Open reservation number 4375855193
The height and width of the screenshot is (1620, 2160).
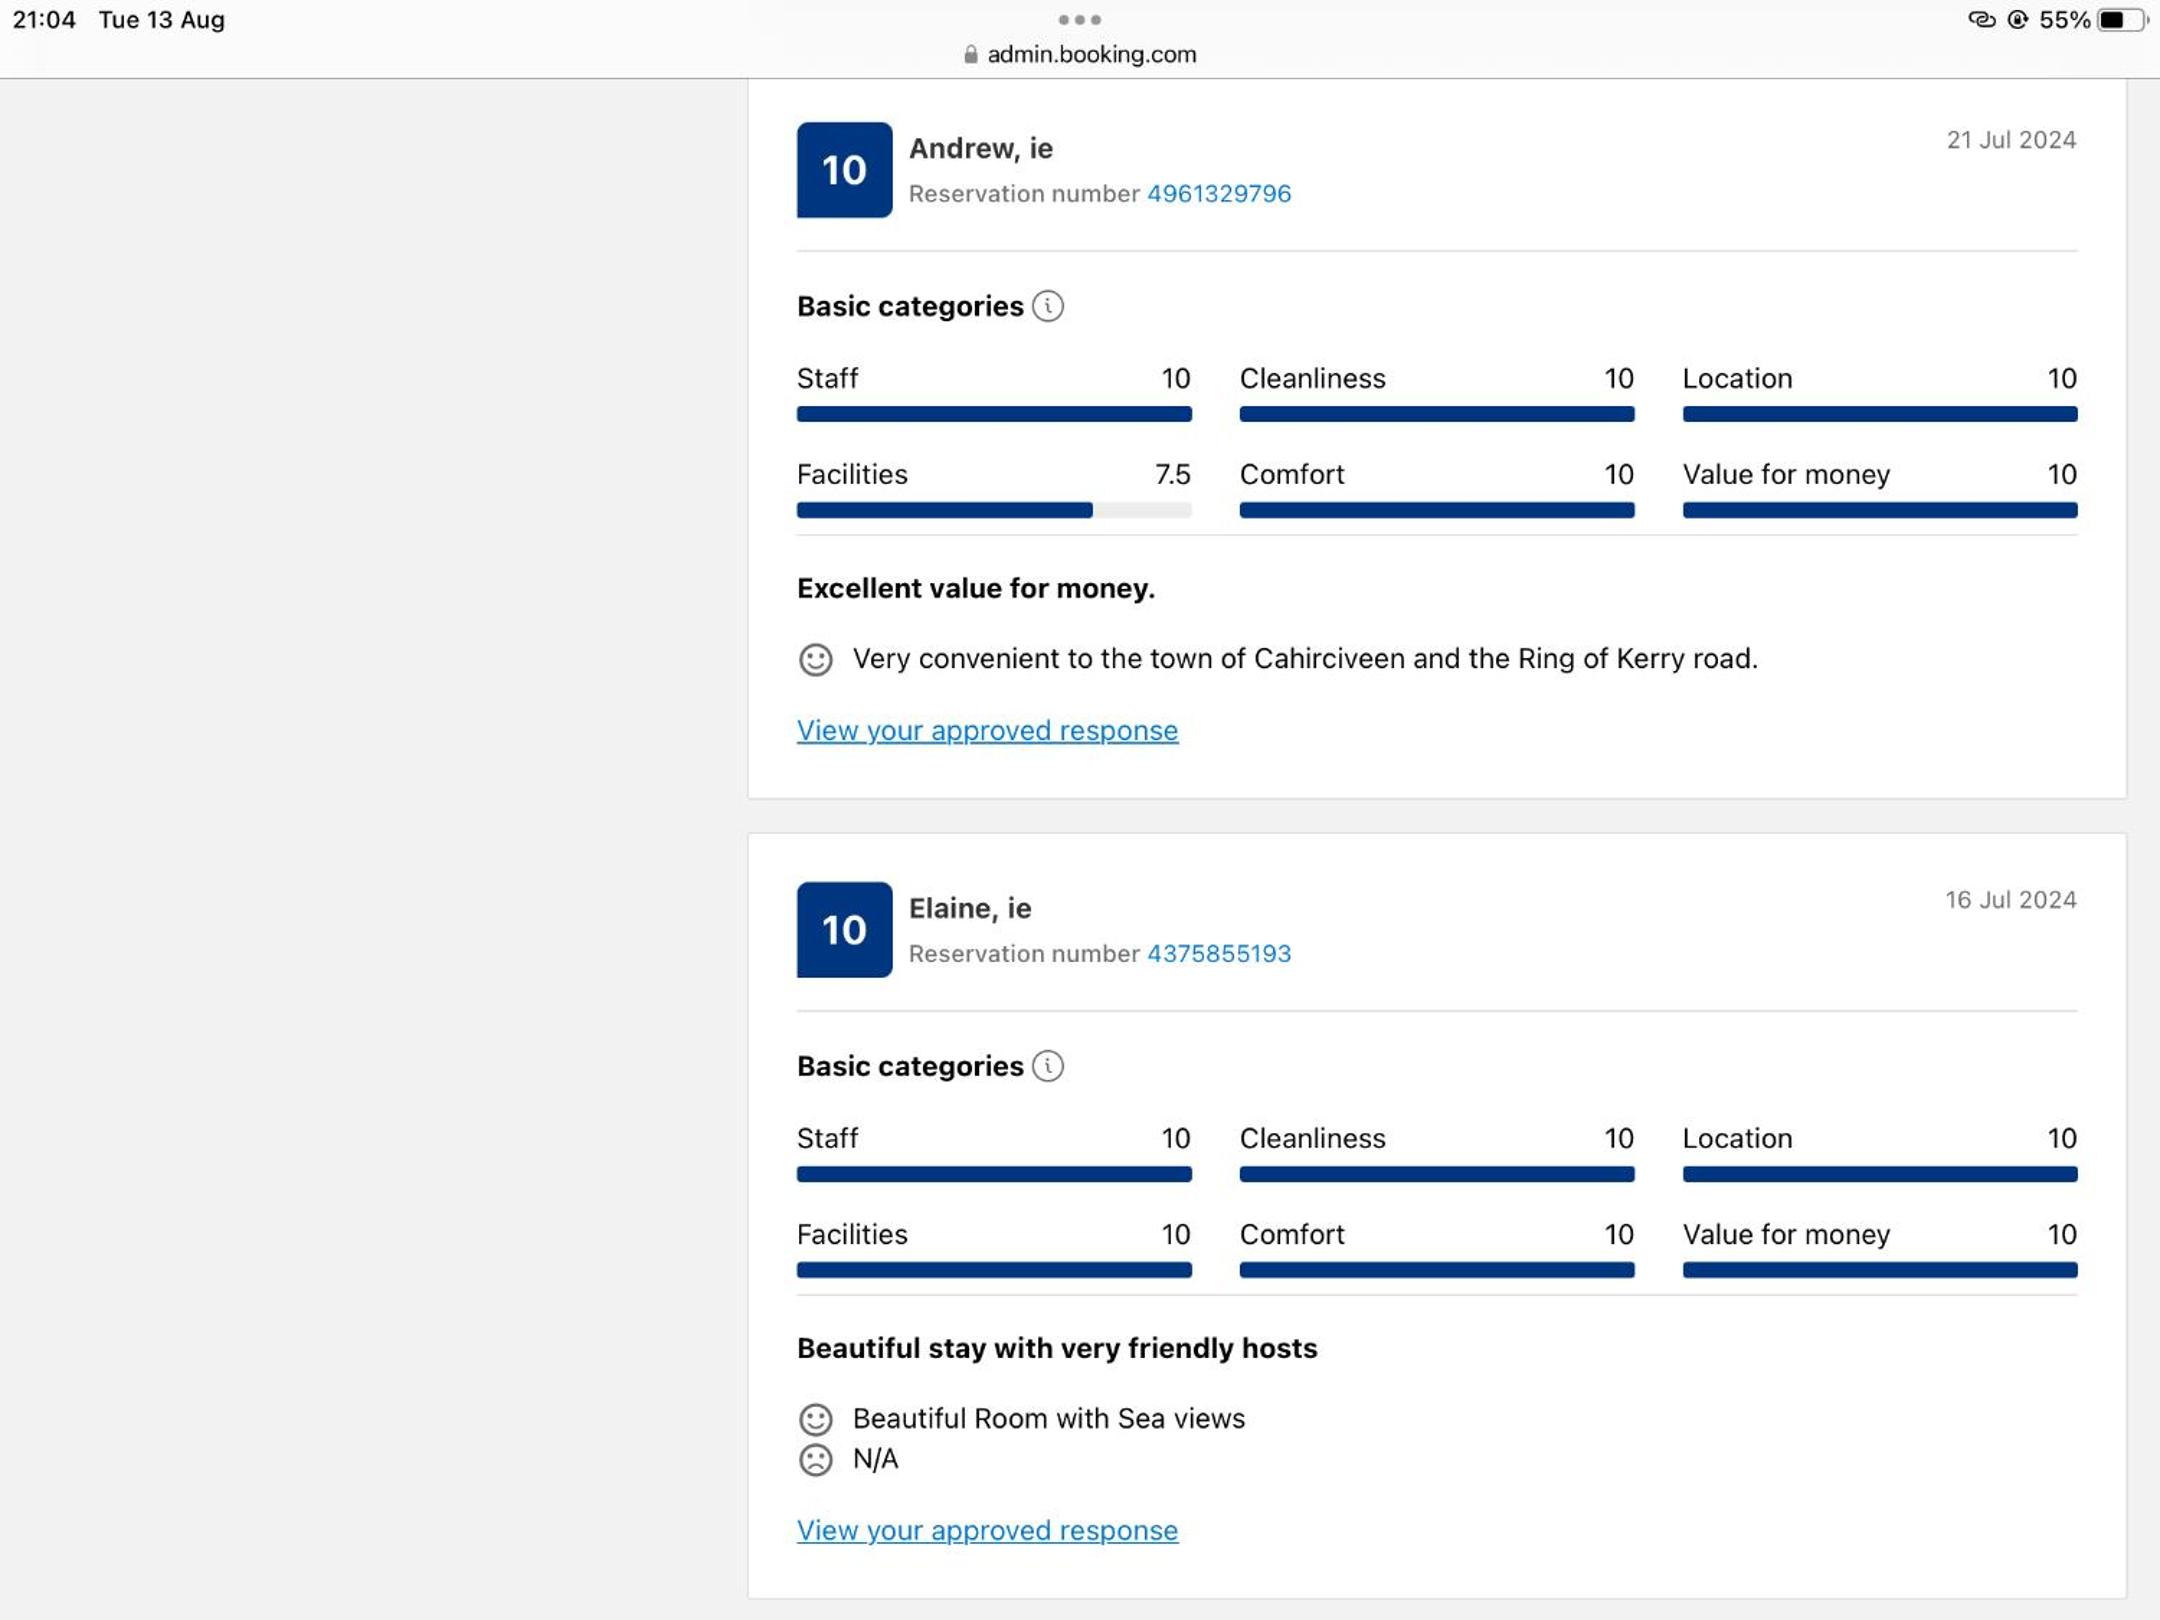point(1218,954)
